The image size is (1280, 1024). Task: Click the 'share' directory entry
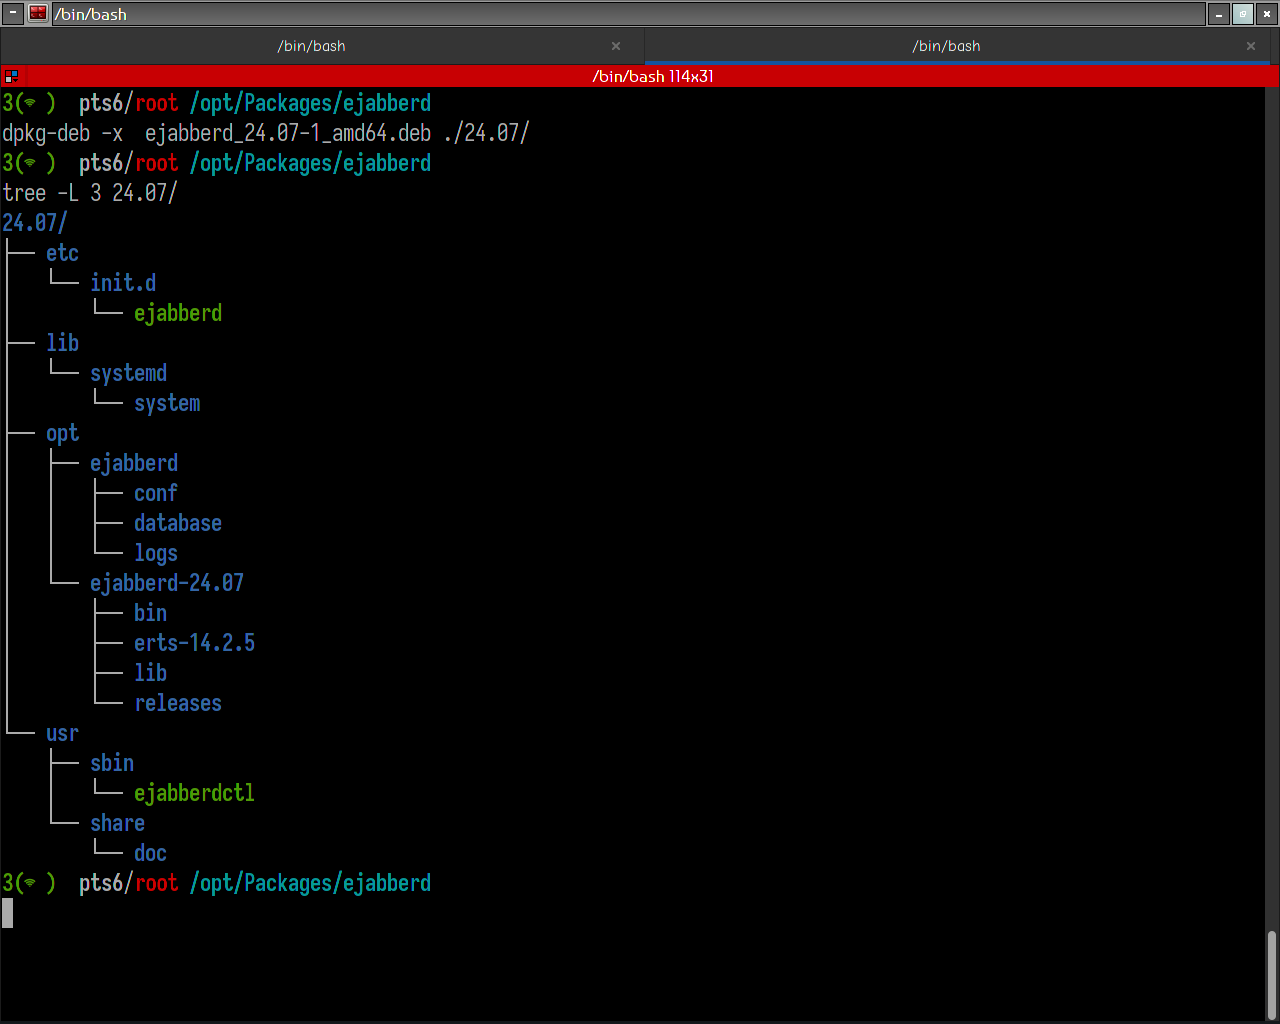pyautogui.click(x=117, y=823)
